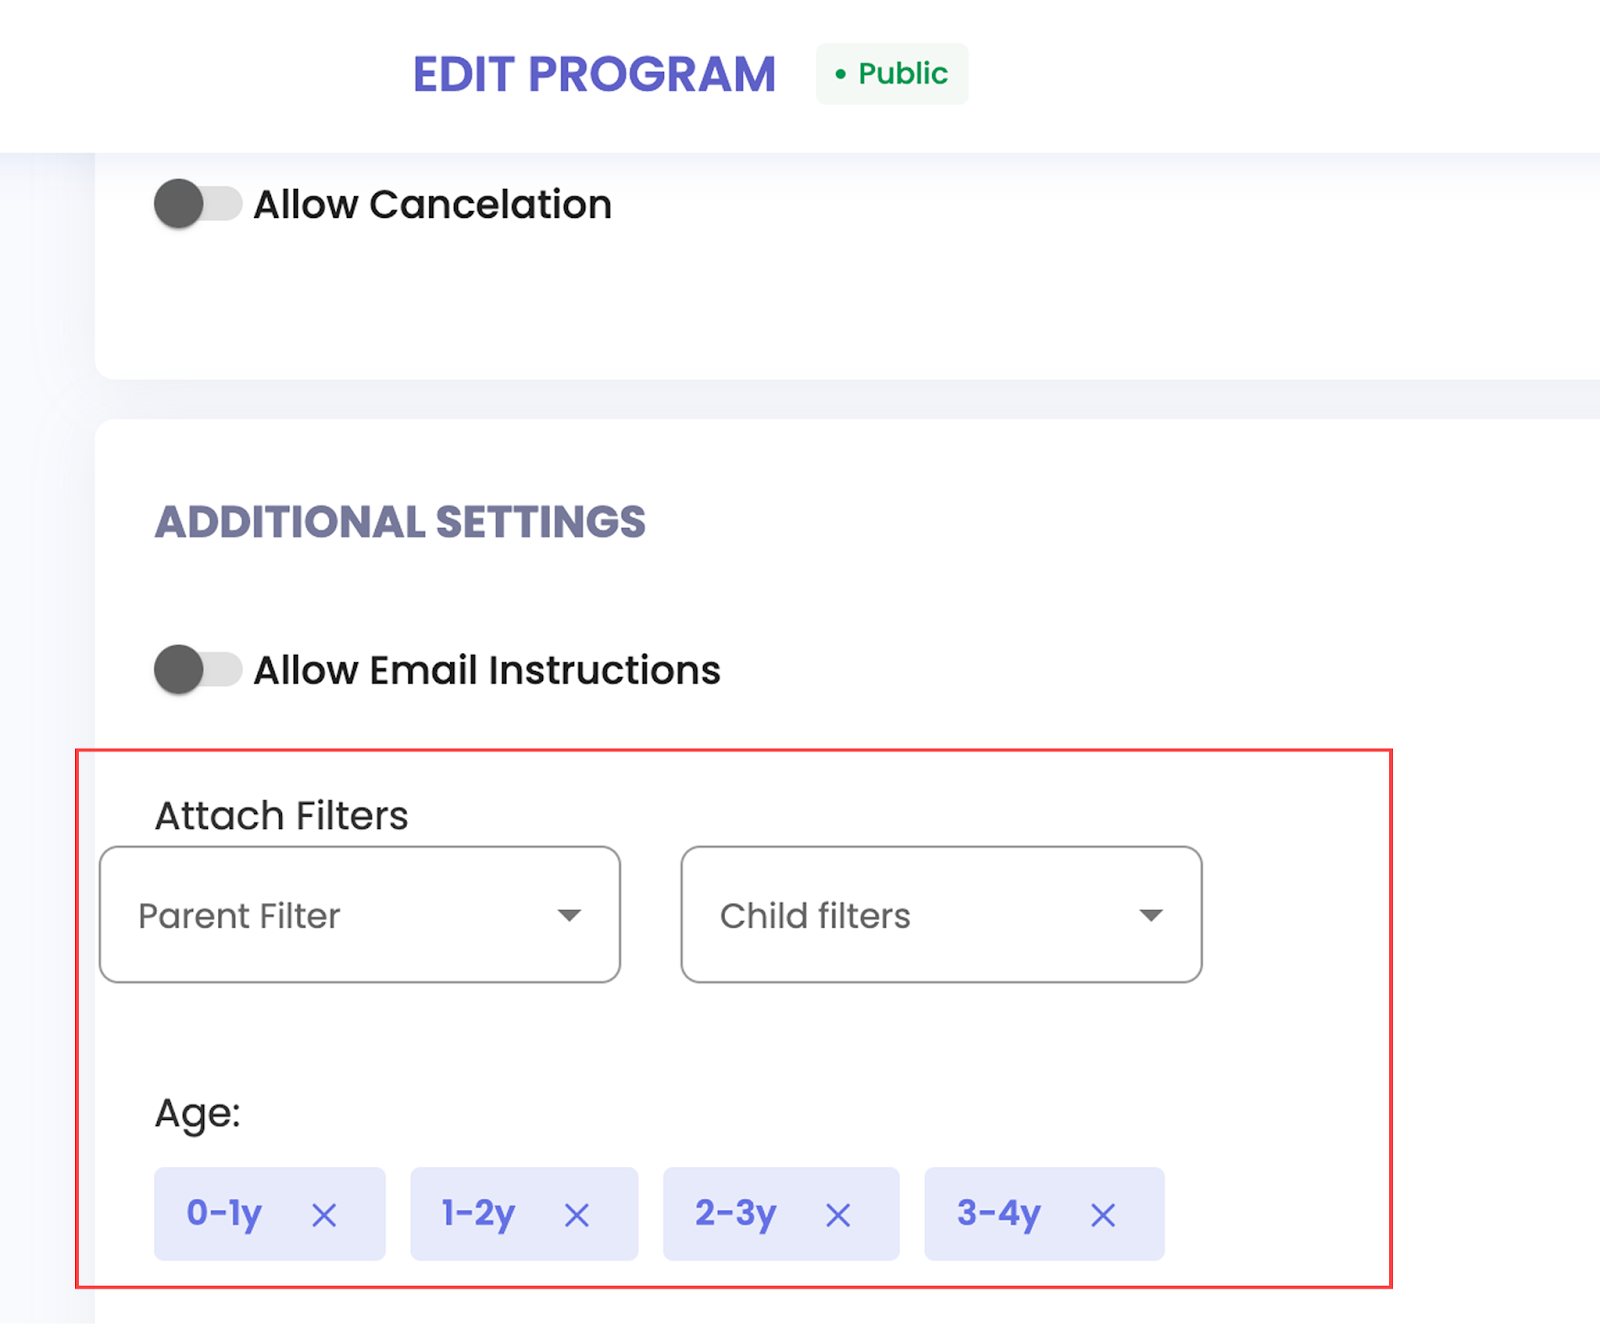The width and height of the screenshot is (1600, 1324).
Task: Enable the Allow Email Instructions switch
Action: click(197, 669)
